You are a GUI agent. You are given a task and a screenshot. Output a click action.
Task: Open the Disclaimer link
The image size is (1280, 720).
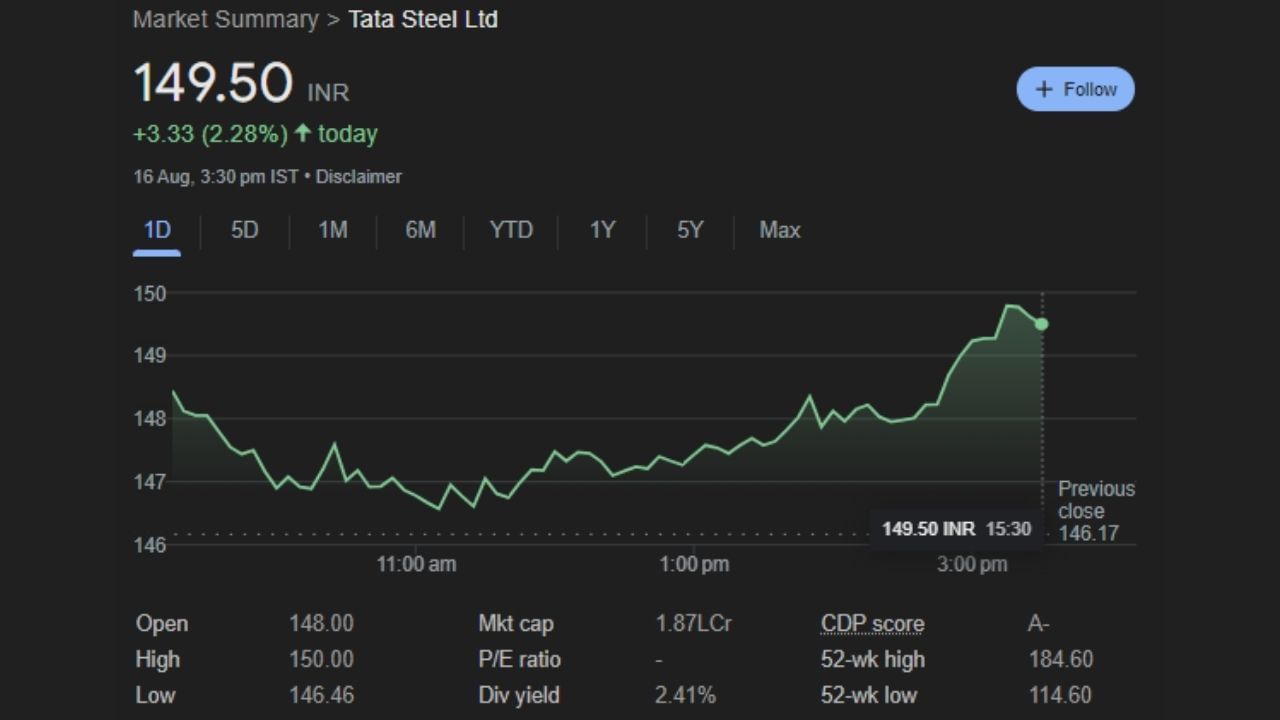click(359, 177)
